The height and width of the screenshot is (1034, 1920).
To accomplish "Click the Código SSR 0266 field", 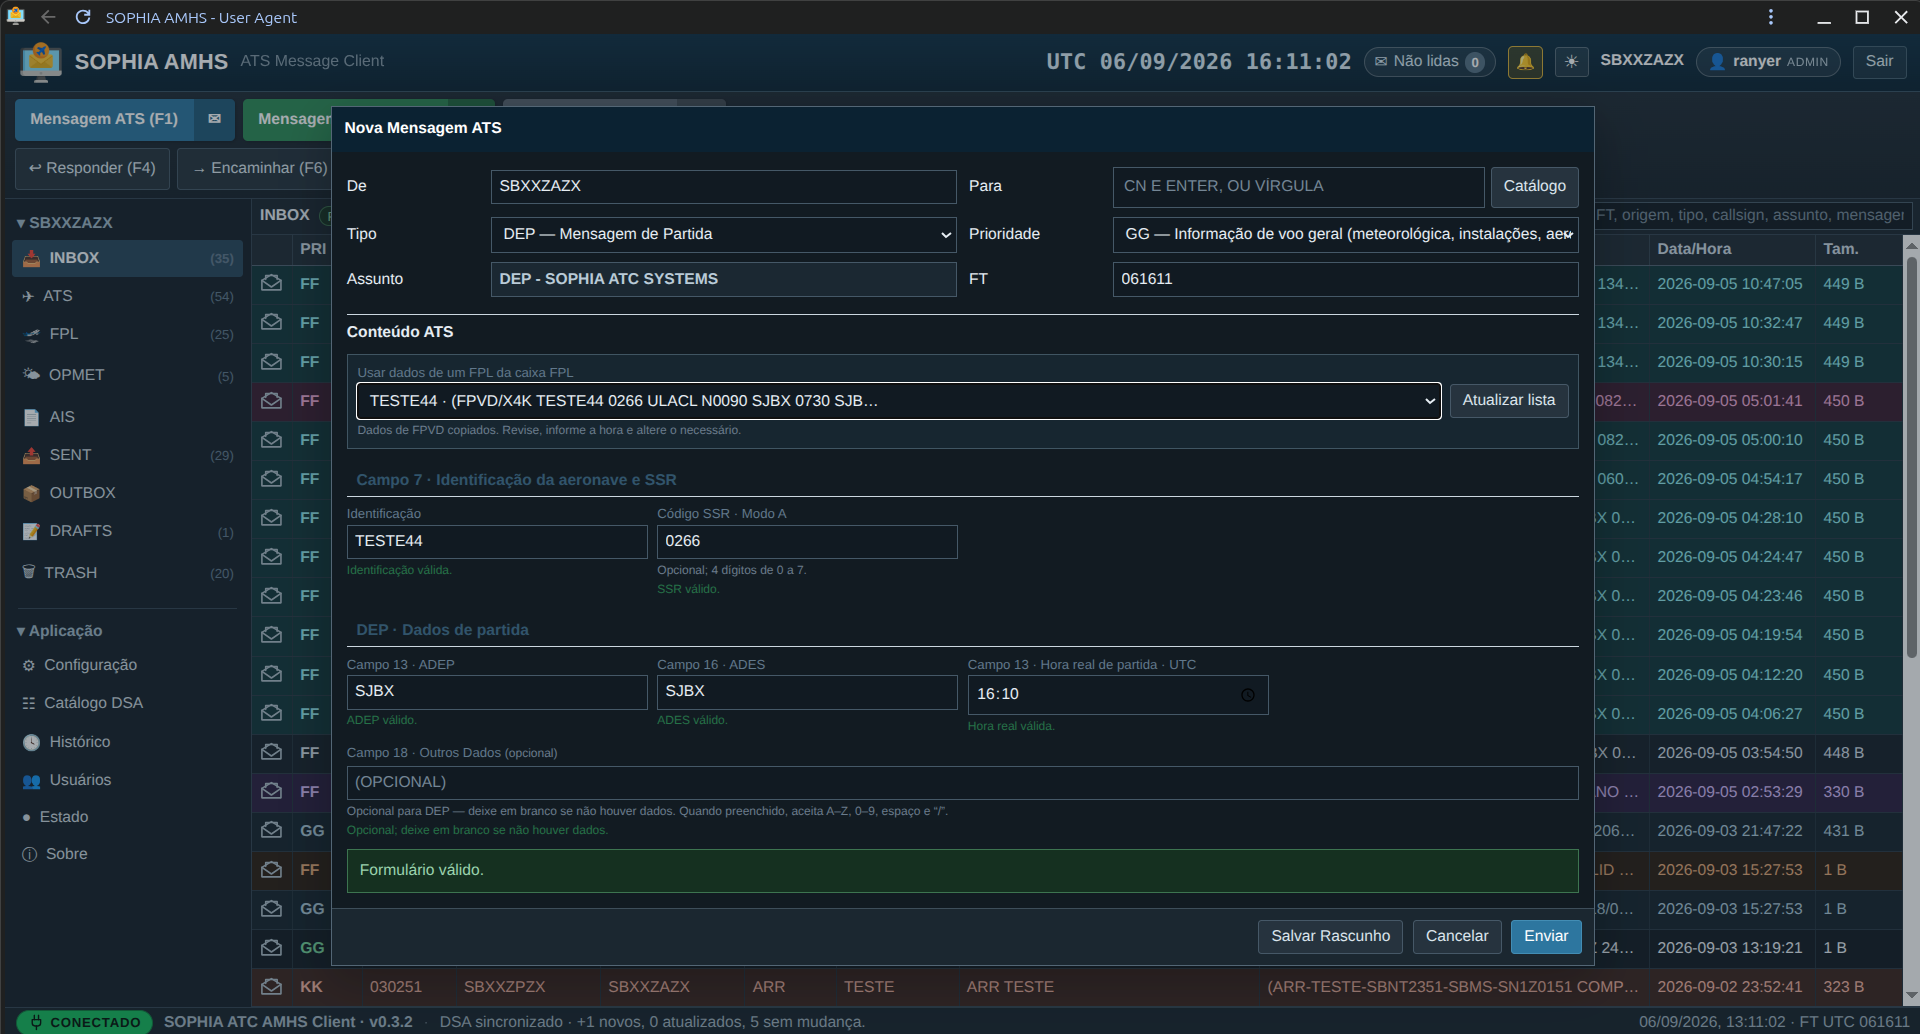I will click(807, 542).
